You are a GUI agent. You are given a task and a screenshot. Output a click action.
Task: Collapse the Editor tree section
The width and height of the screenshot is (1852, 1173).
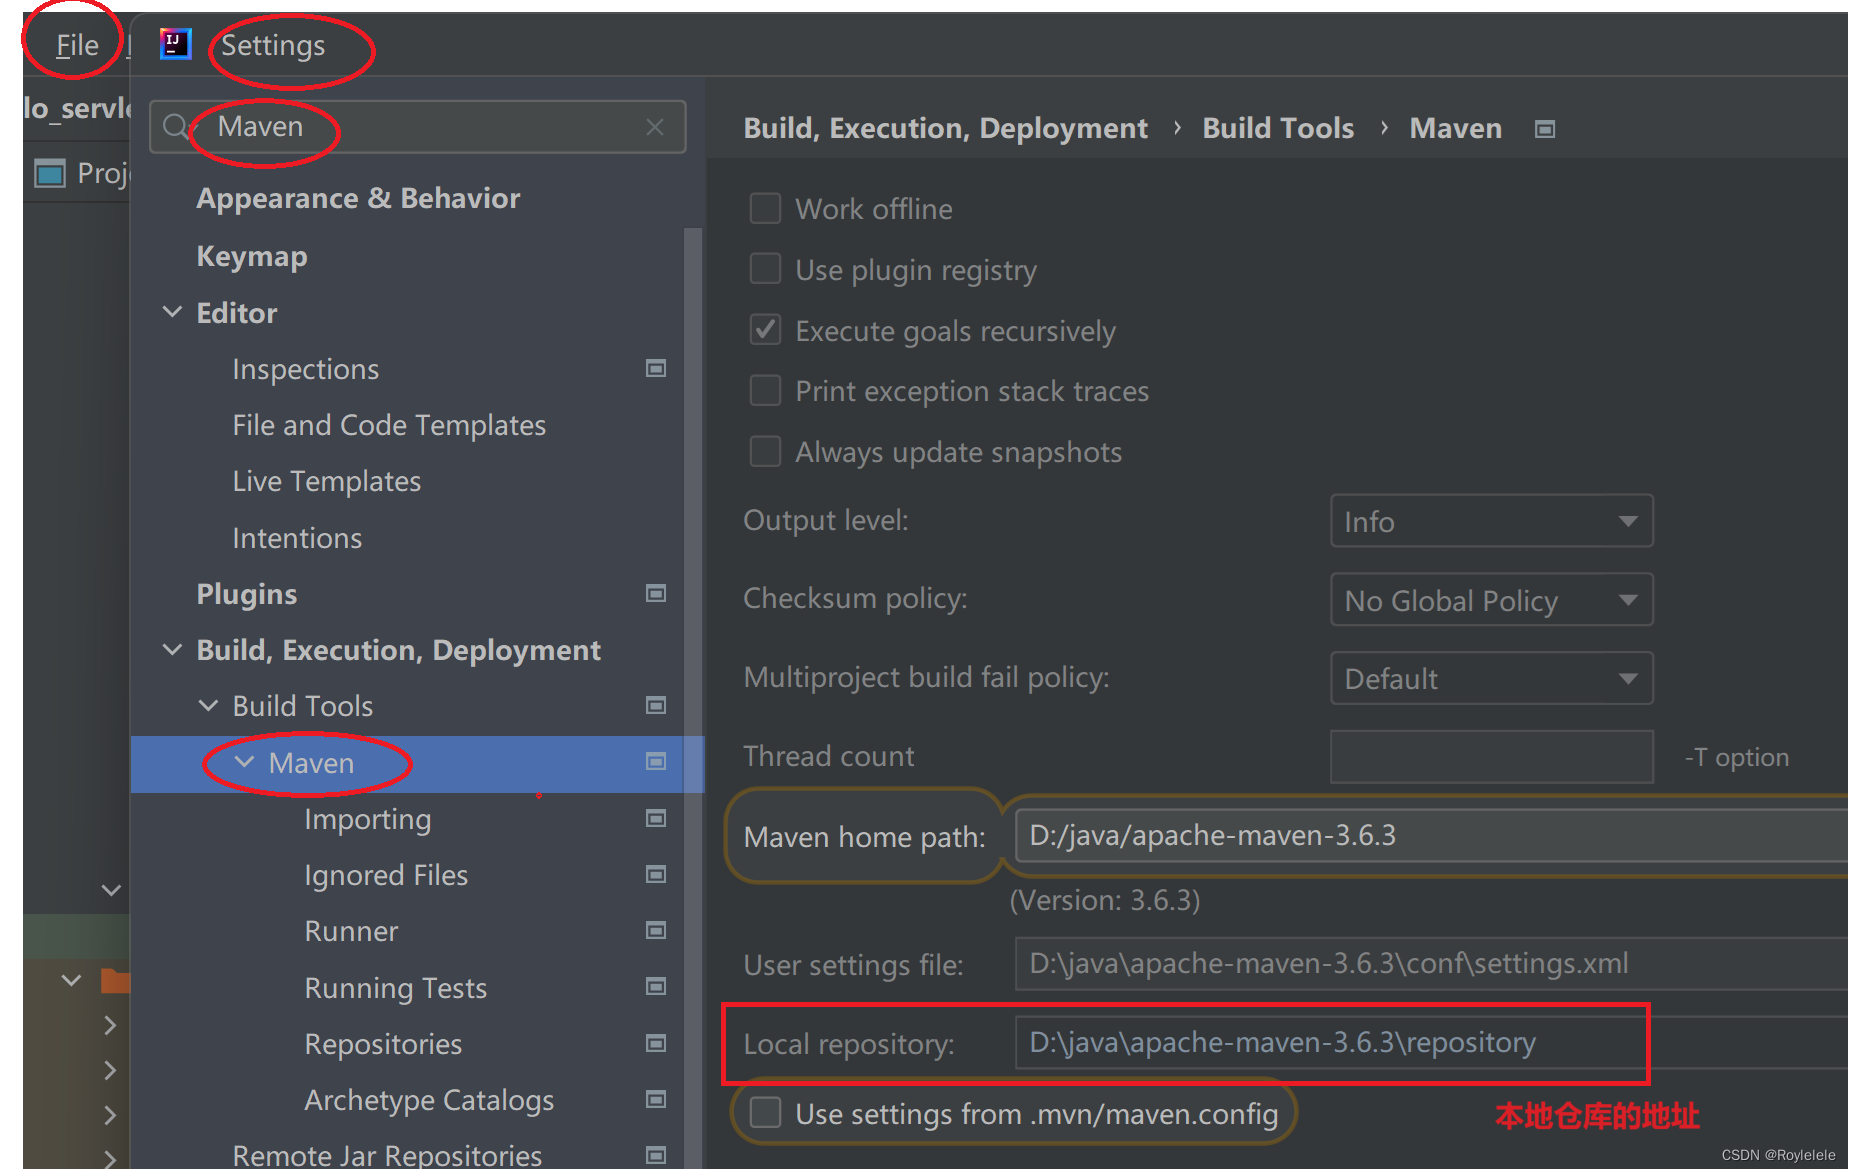click(173, 313)
